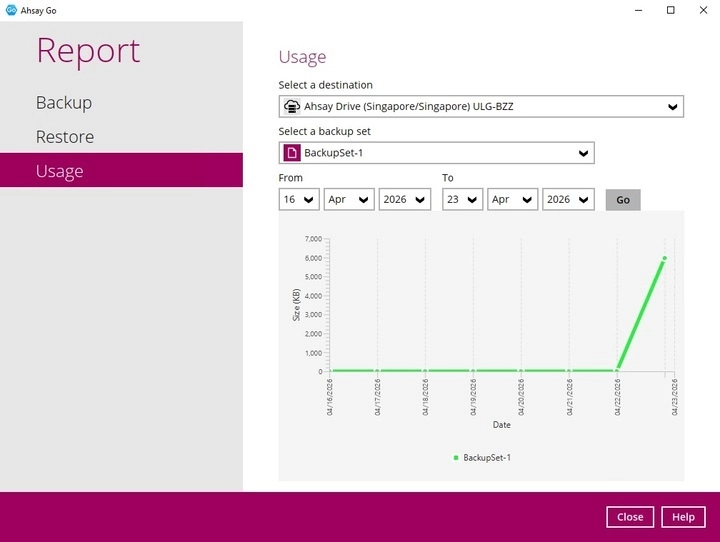Click the peak data point on the chart

tap(664, 259)
